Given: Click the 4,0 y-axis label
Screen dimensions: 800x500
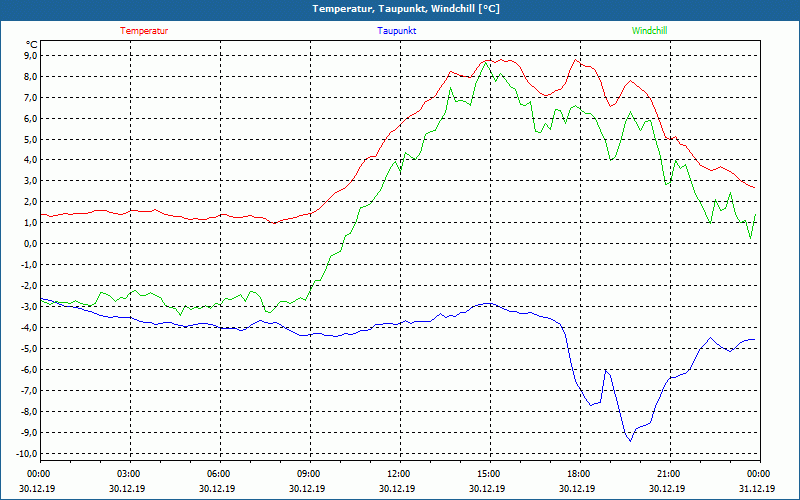Looking at the screenshot, I should (31, 160).
